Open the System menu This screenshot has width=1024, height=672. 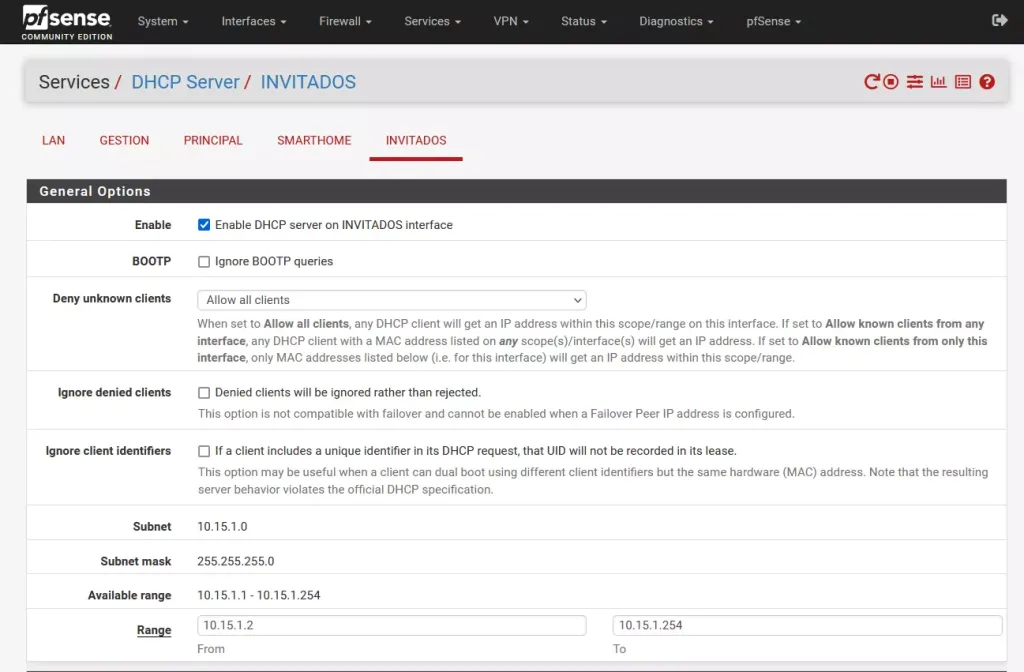[163, 22]
